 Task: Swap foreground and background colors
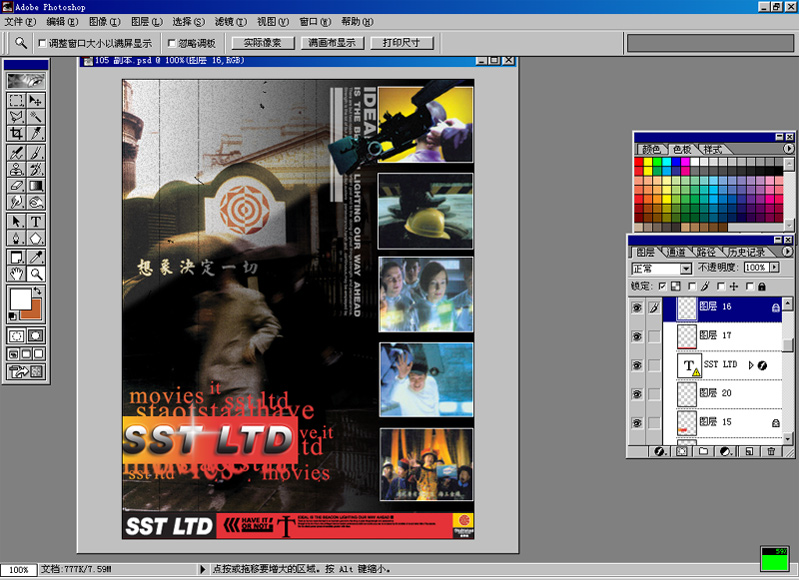(38, 291)
